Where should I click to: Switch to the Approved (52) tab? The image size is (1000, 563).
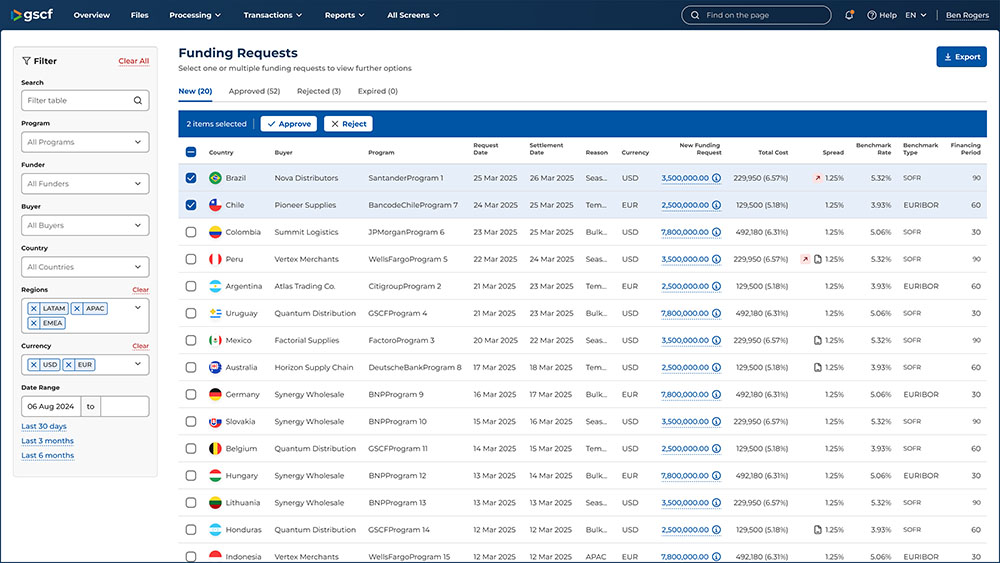pos(254,91)
